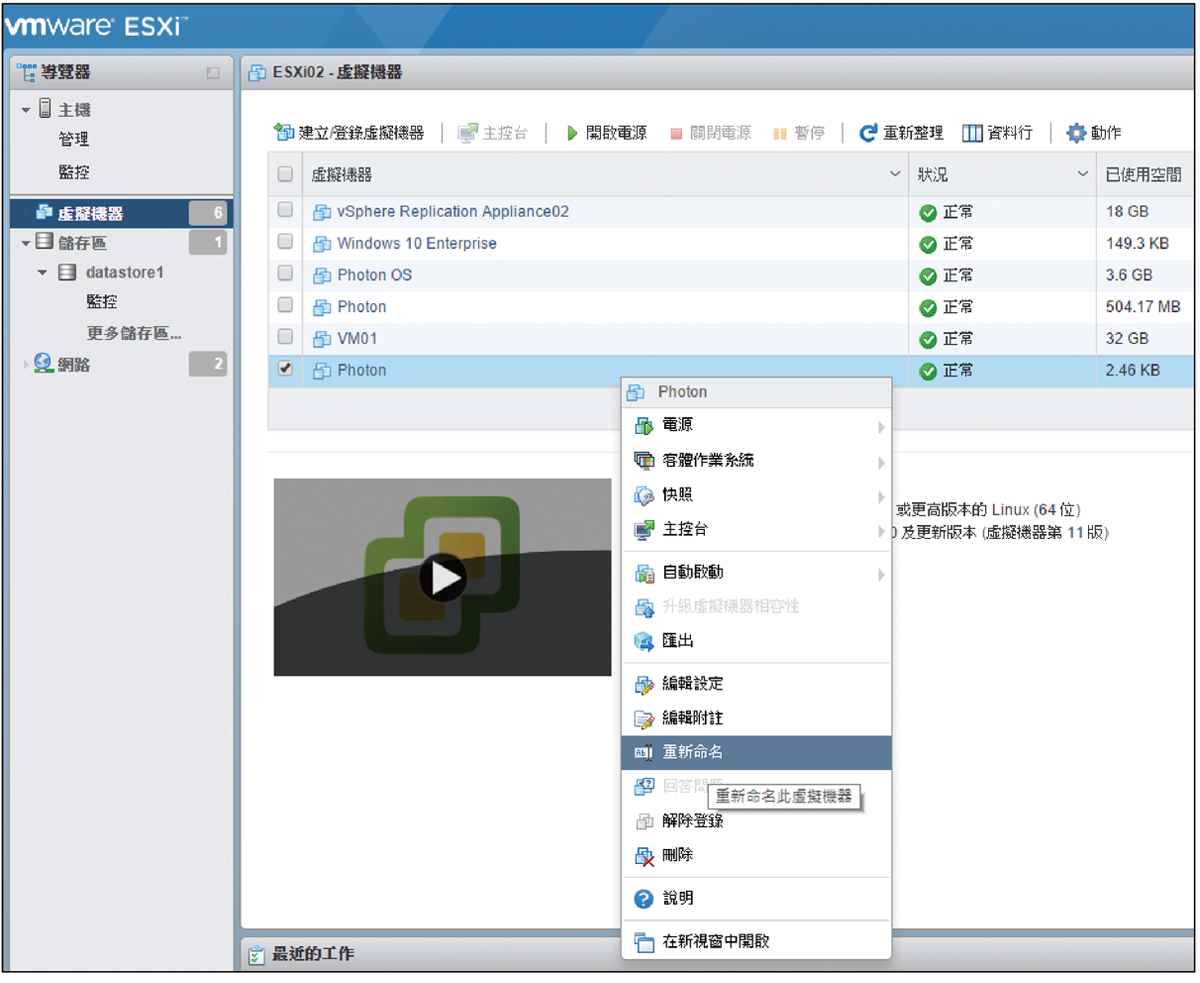Open the Windows 10 Enterprise VM link
The width and height of the screenshot is (1200, 983).
(x=417, y=243)
